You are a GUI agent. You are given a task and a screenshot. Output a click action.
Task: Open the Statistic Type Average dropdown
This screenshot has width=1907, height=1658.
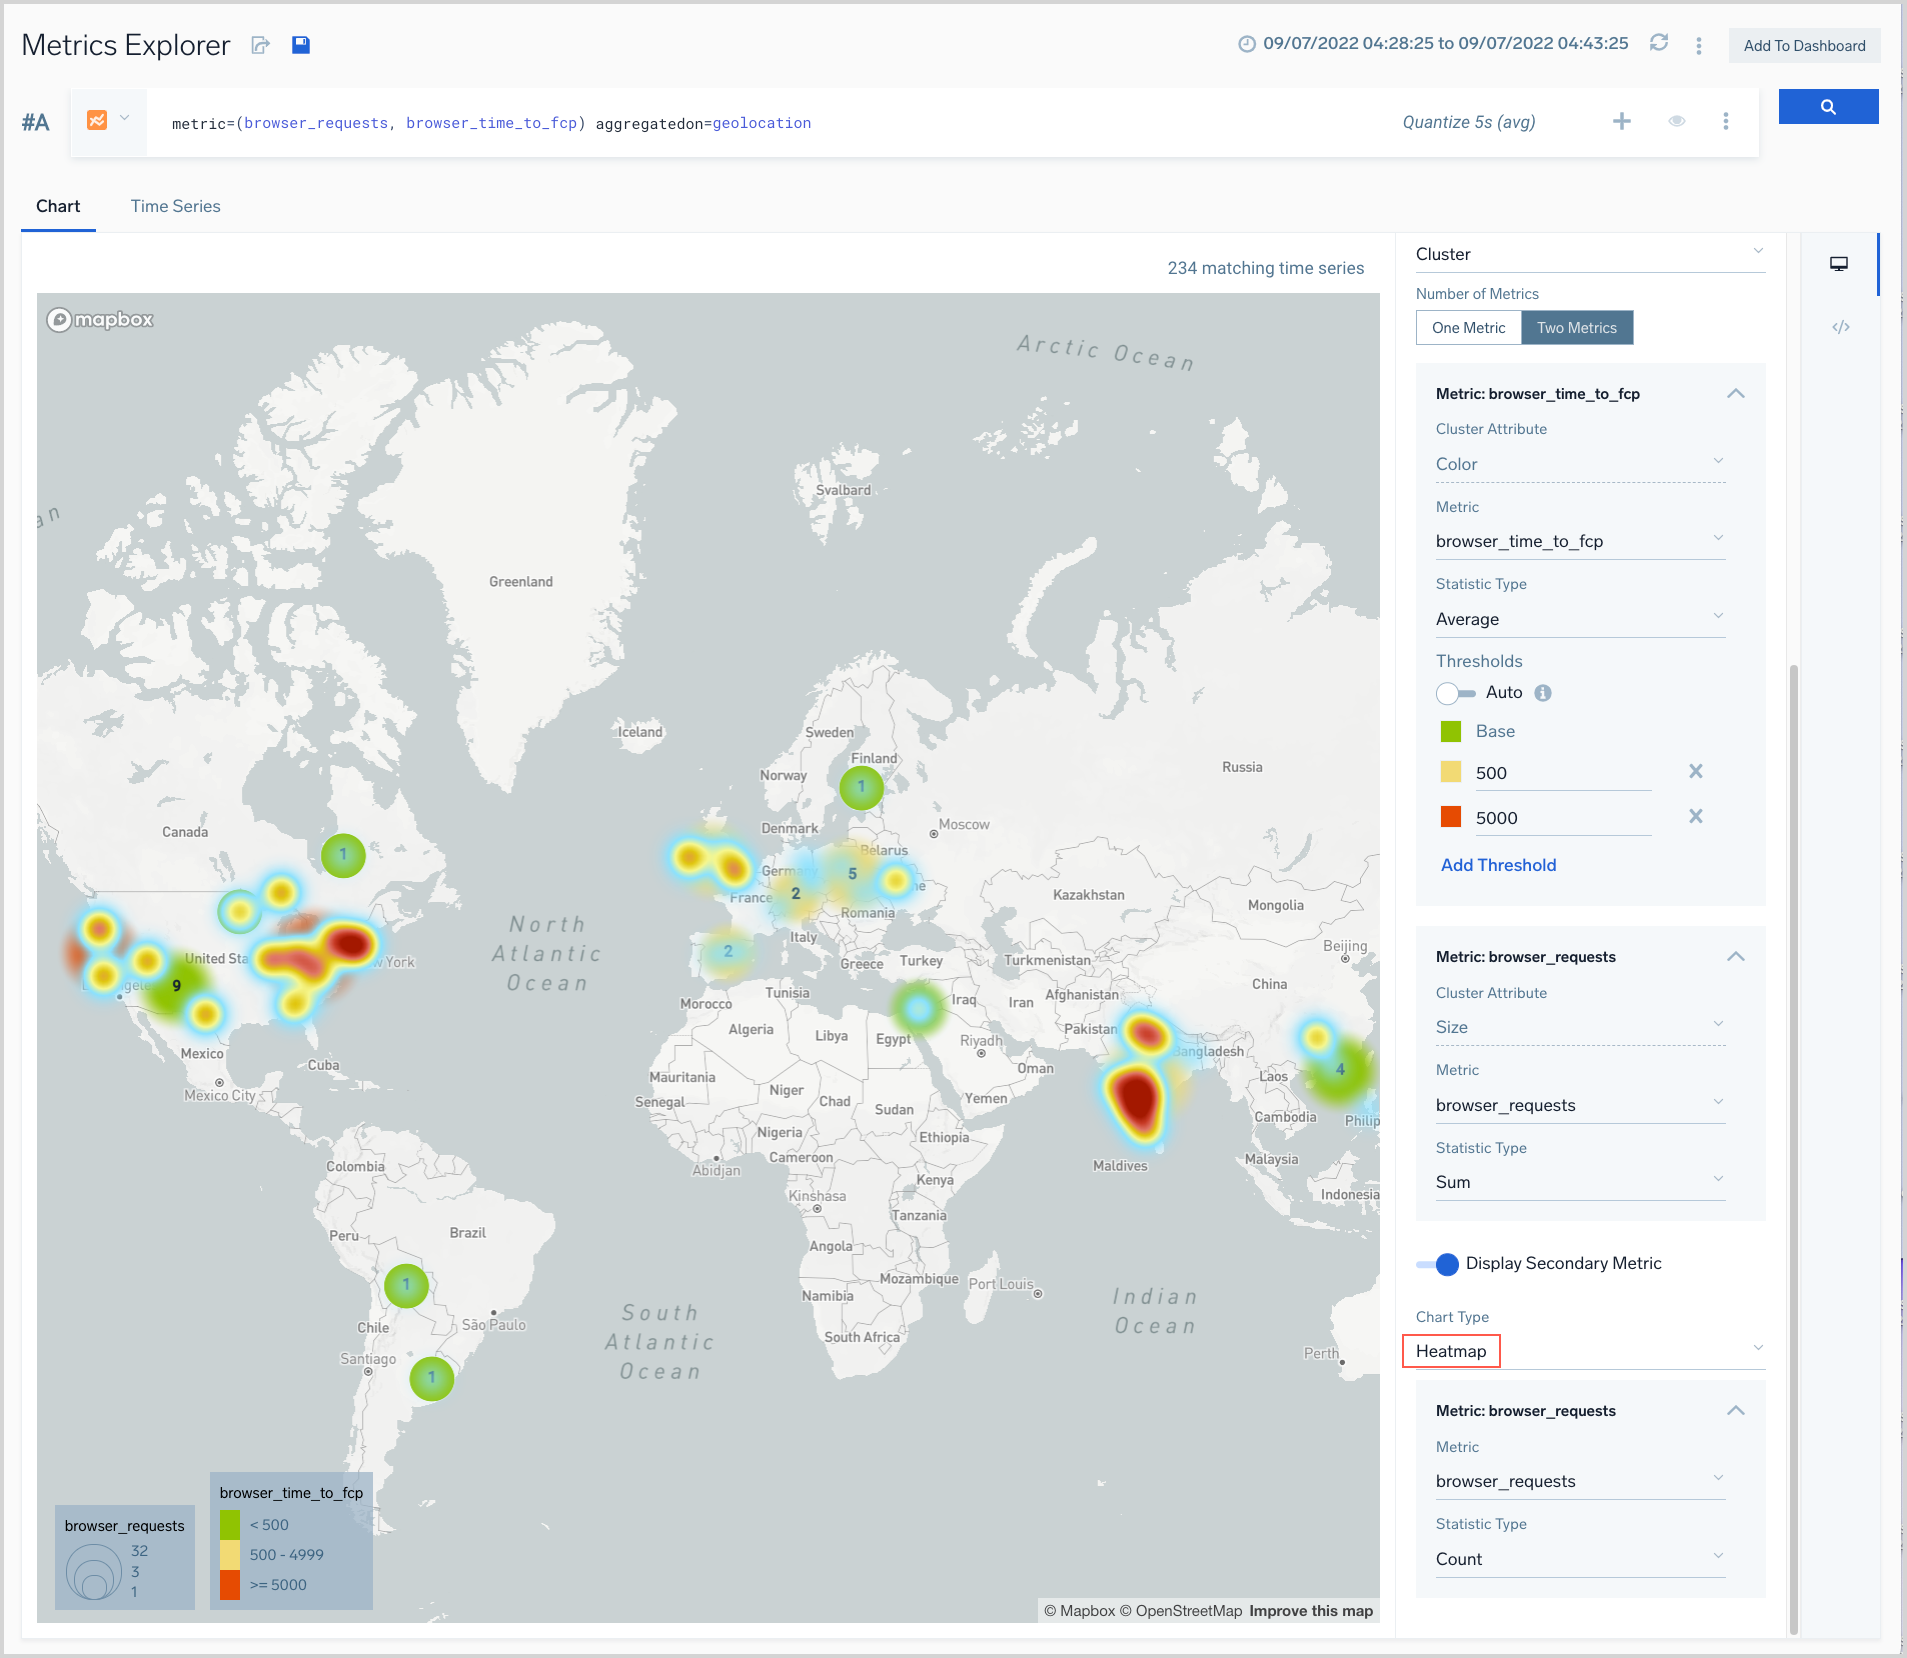point(1579,619)
